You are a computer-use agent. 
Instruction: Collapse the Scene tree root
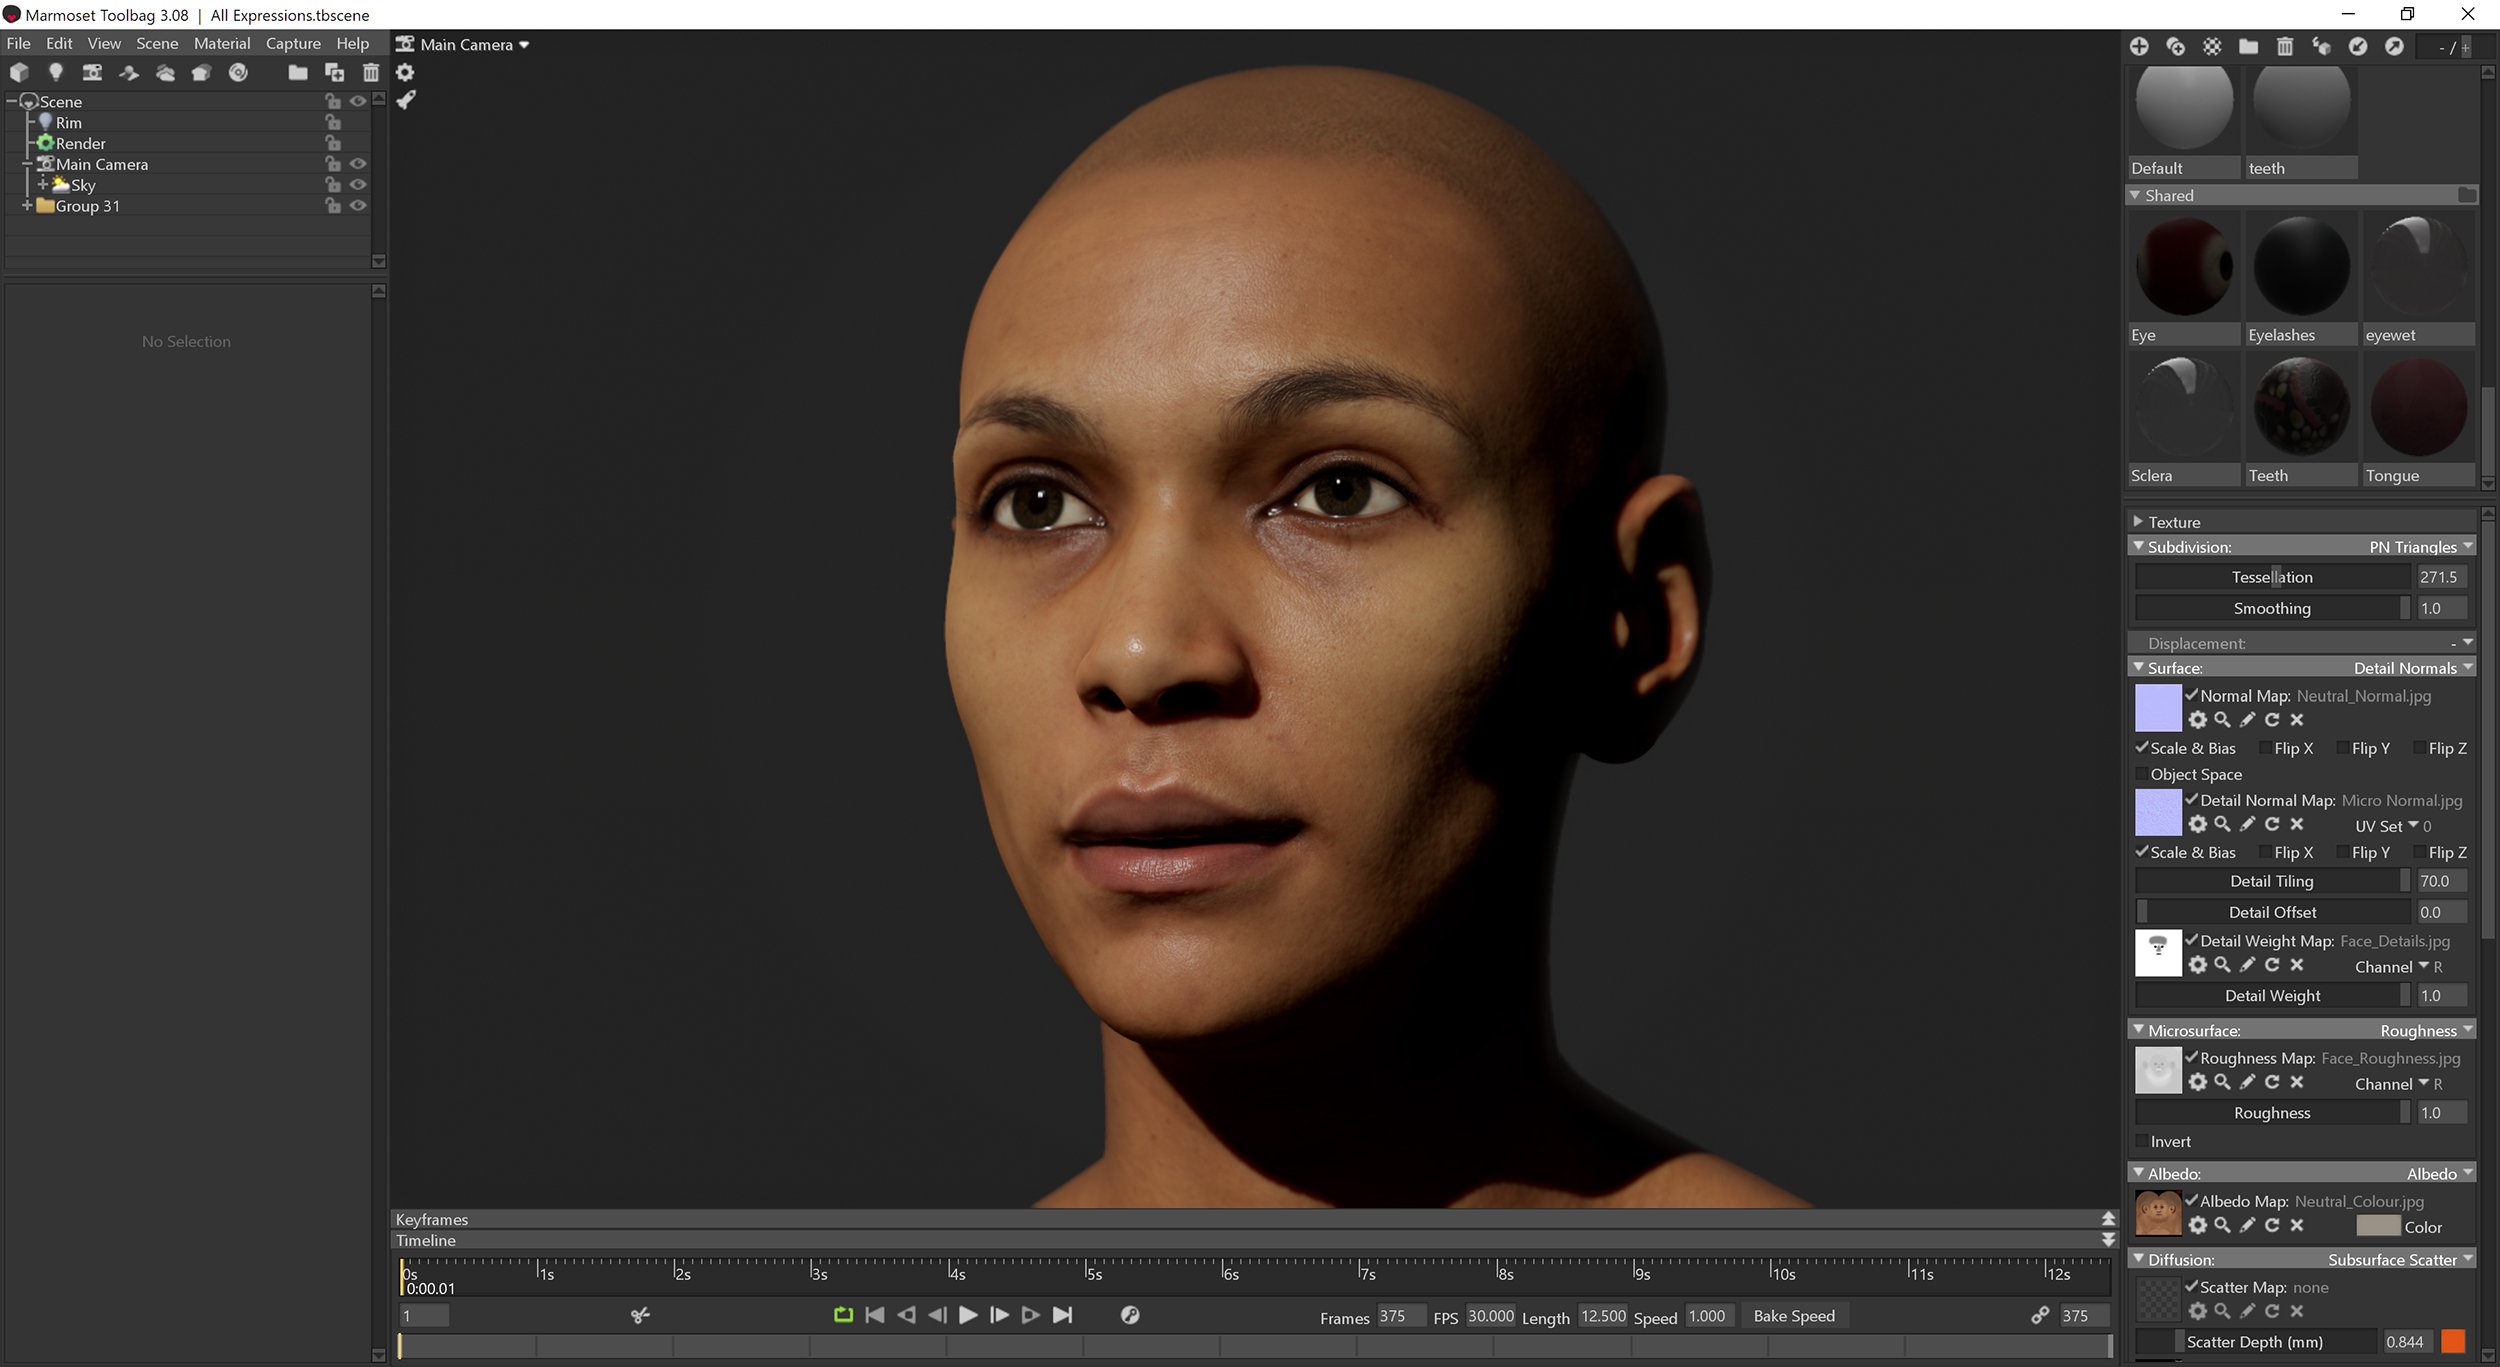pos(12,101)
